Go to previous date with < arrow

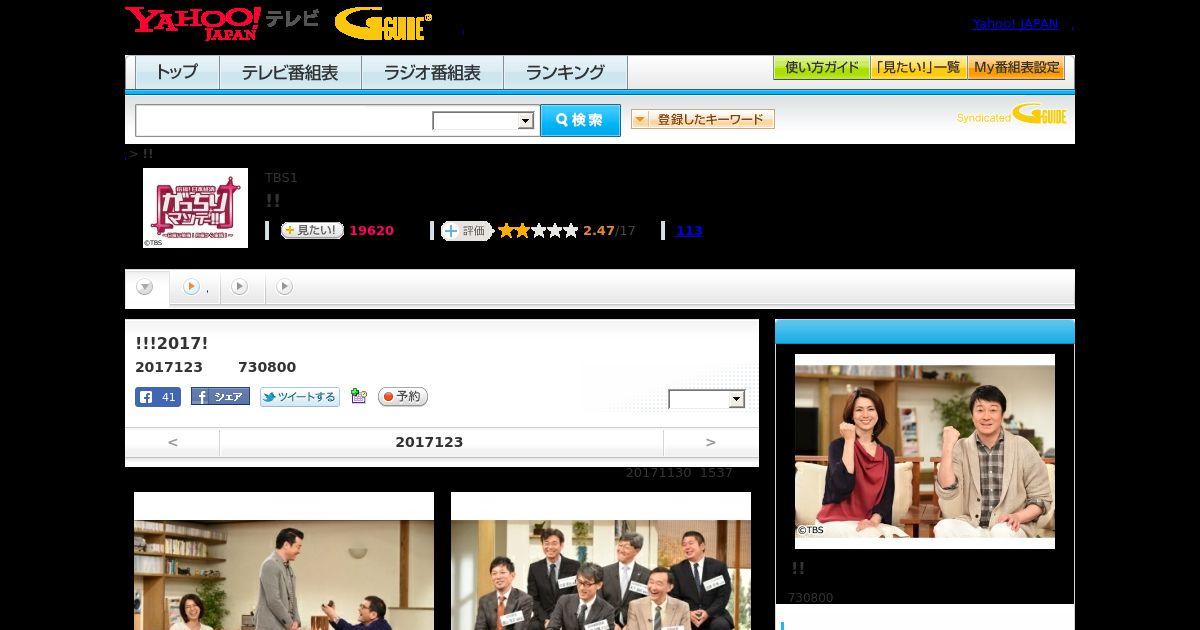172,442
